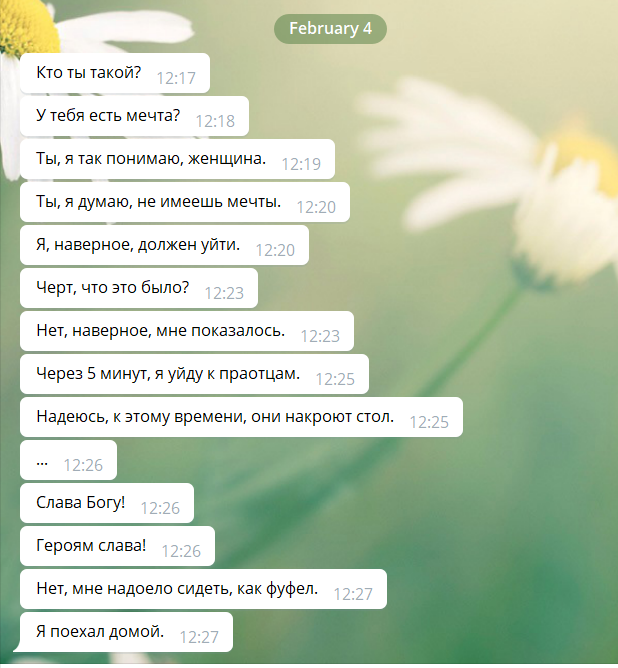Click message "Через 5 минут, я уйду к праотцам."

(194, 374)
